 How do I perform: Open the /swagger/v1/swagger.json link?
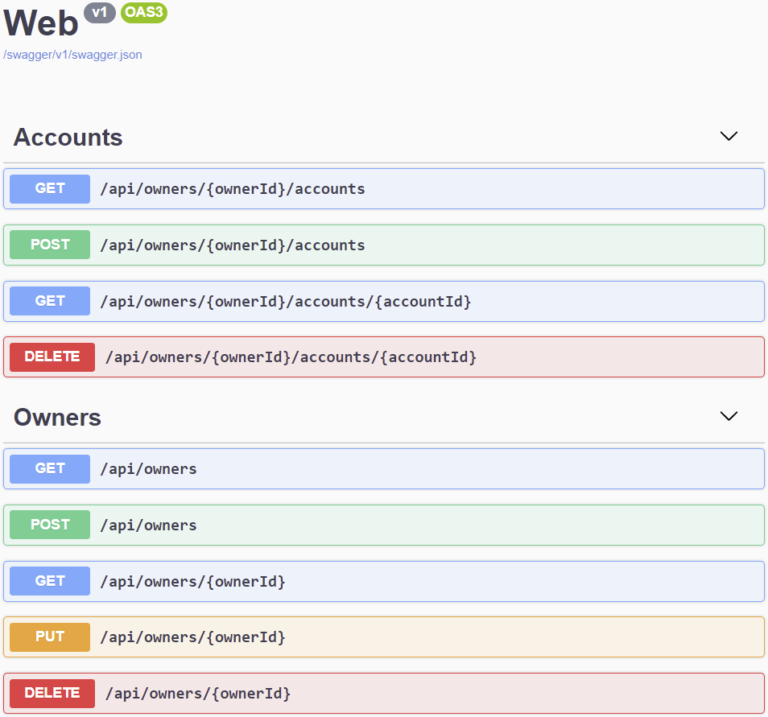[x=73, y=55]
